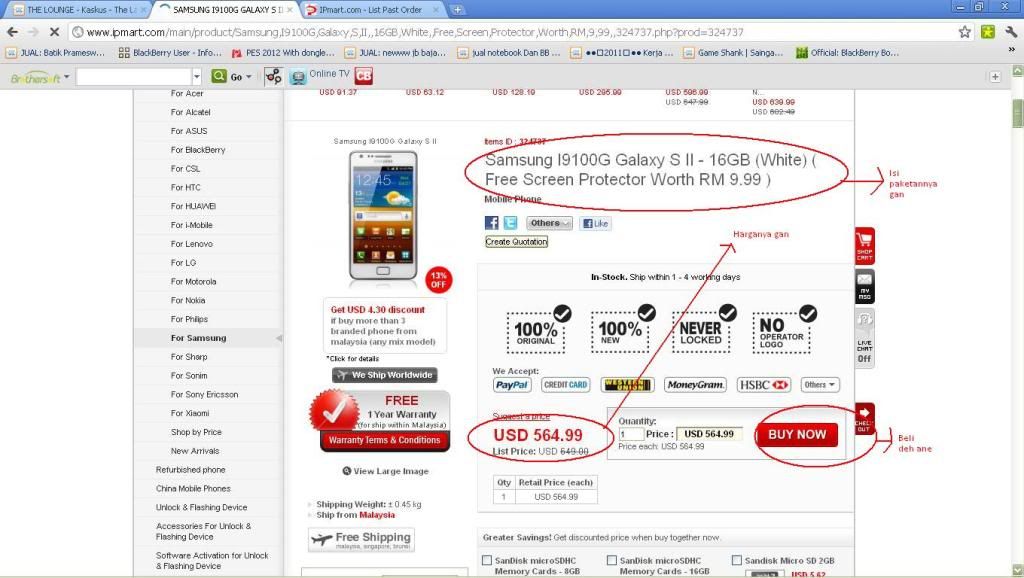The image size is (1024, 578).
Task: Share product on Facebook
Action: coord(491,223)
